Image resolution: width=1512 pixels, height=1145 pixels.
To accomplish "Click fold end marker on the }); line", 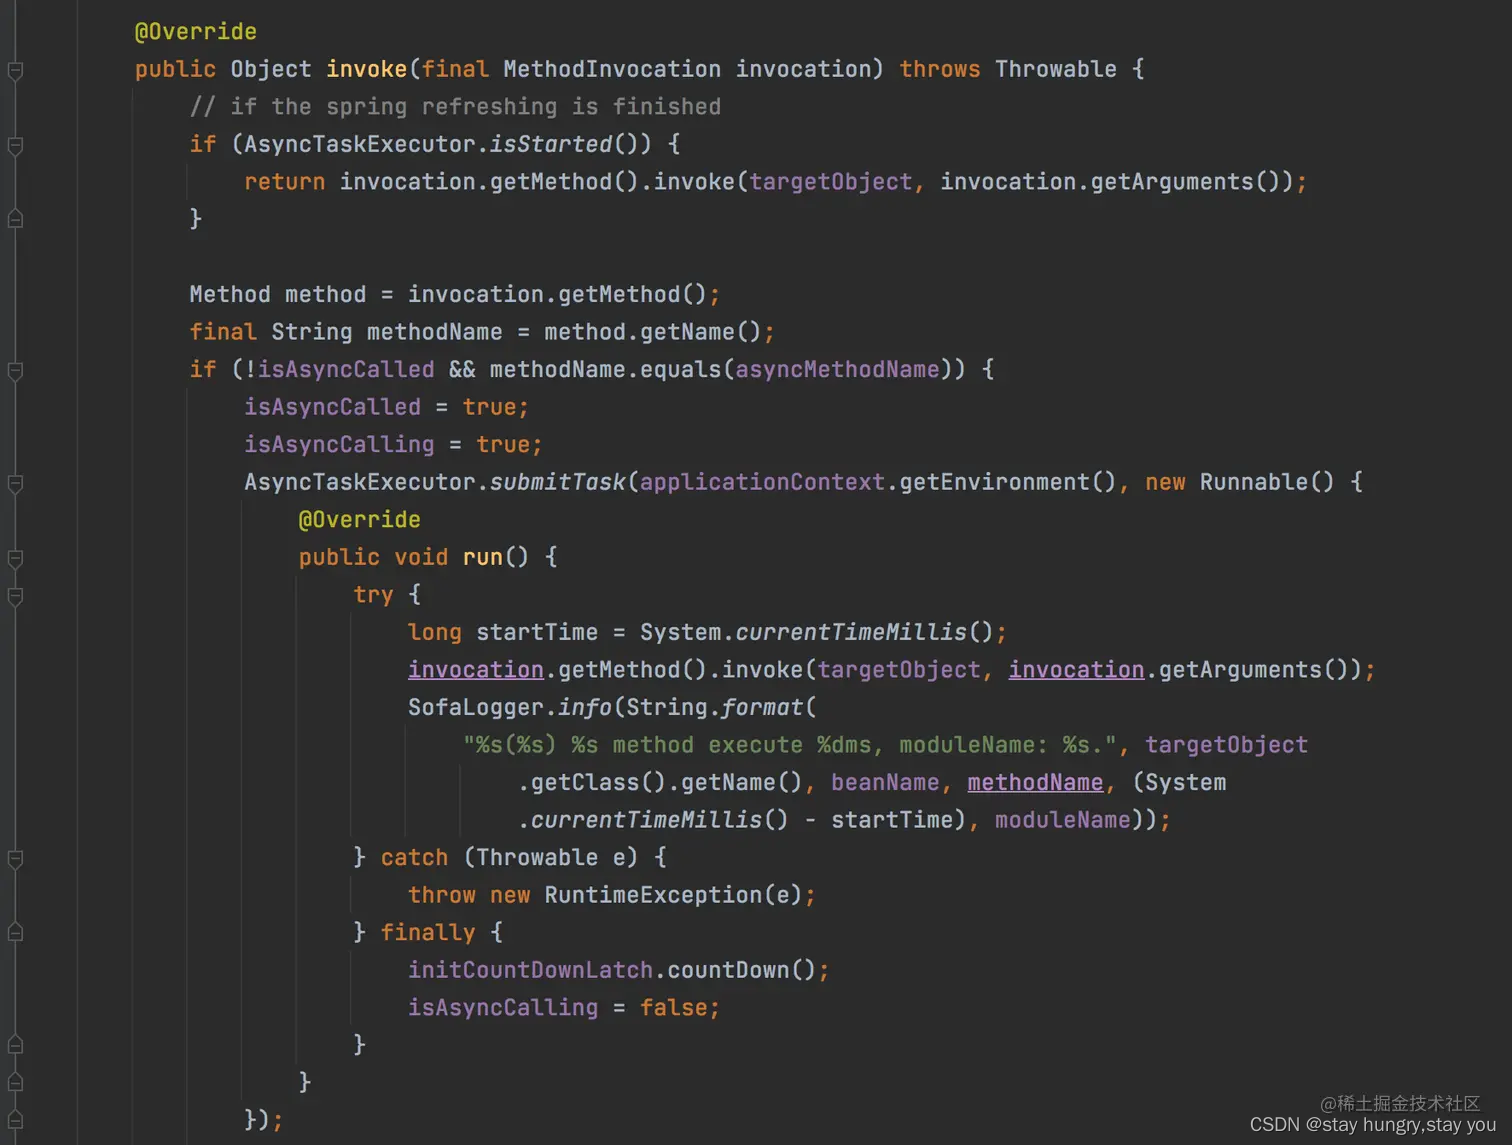I will click(15, 1120).
